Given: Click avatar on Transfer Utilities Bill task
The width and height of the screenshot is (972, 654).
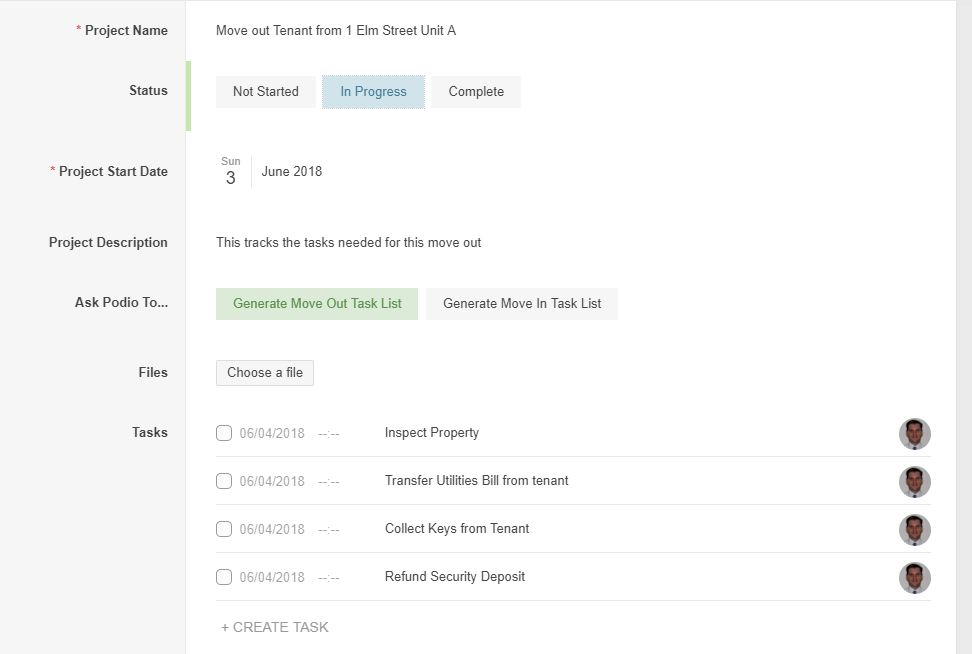Looking at the screenshot, I should click(914, 482).
